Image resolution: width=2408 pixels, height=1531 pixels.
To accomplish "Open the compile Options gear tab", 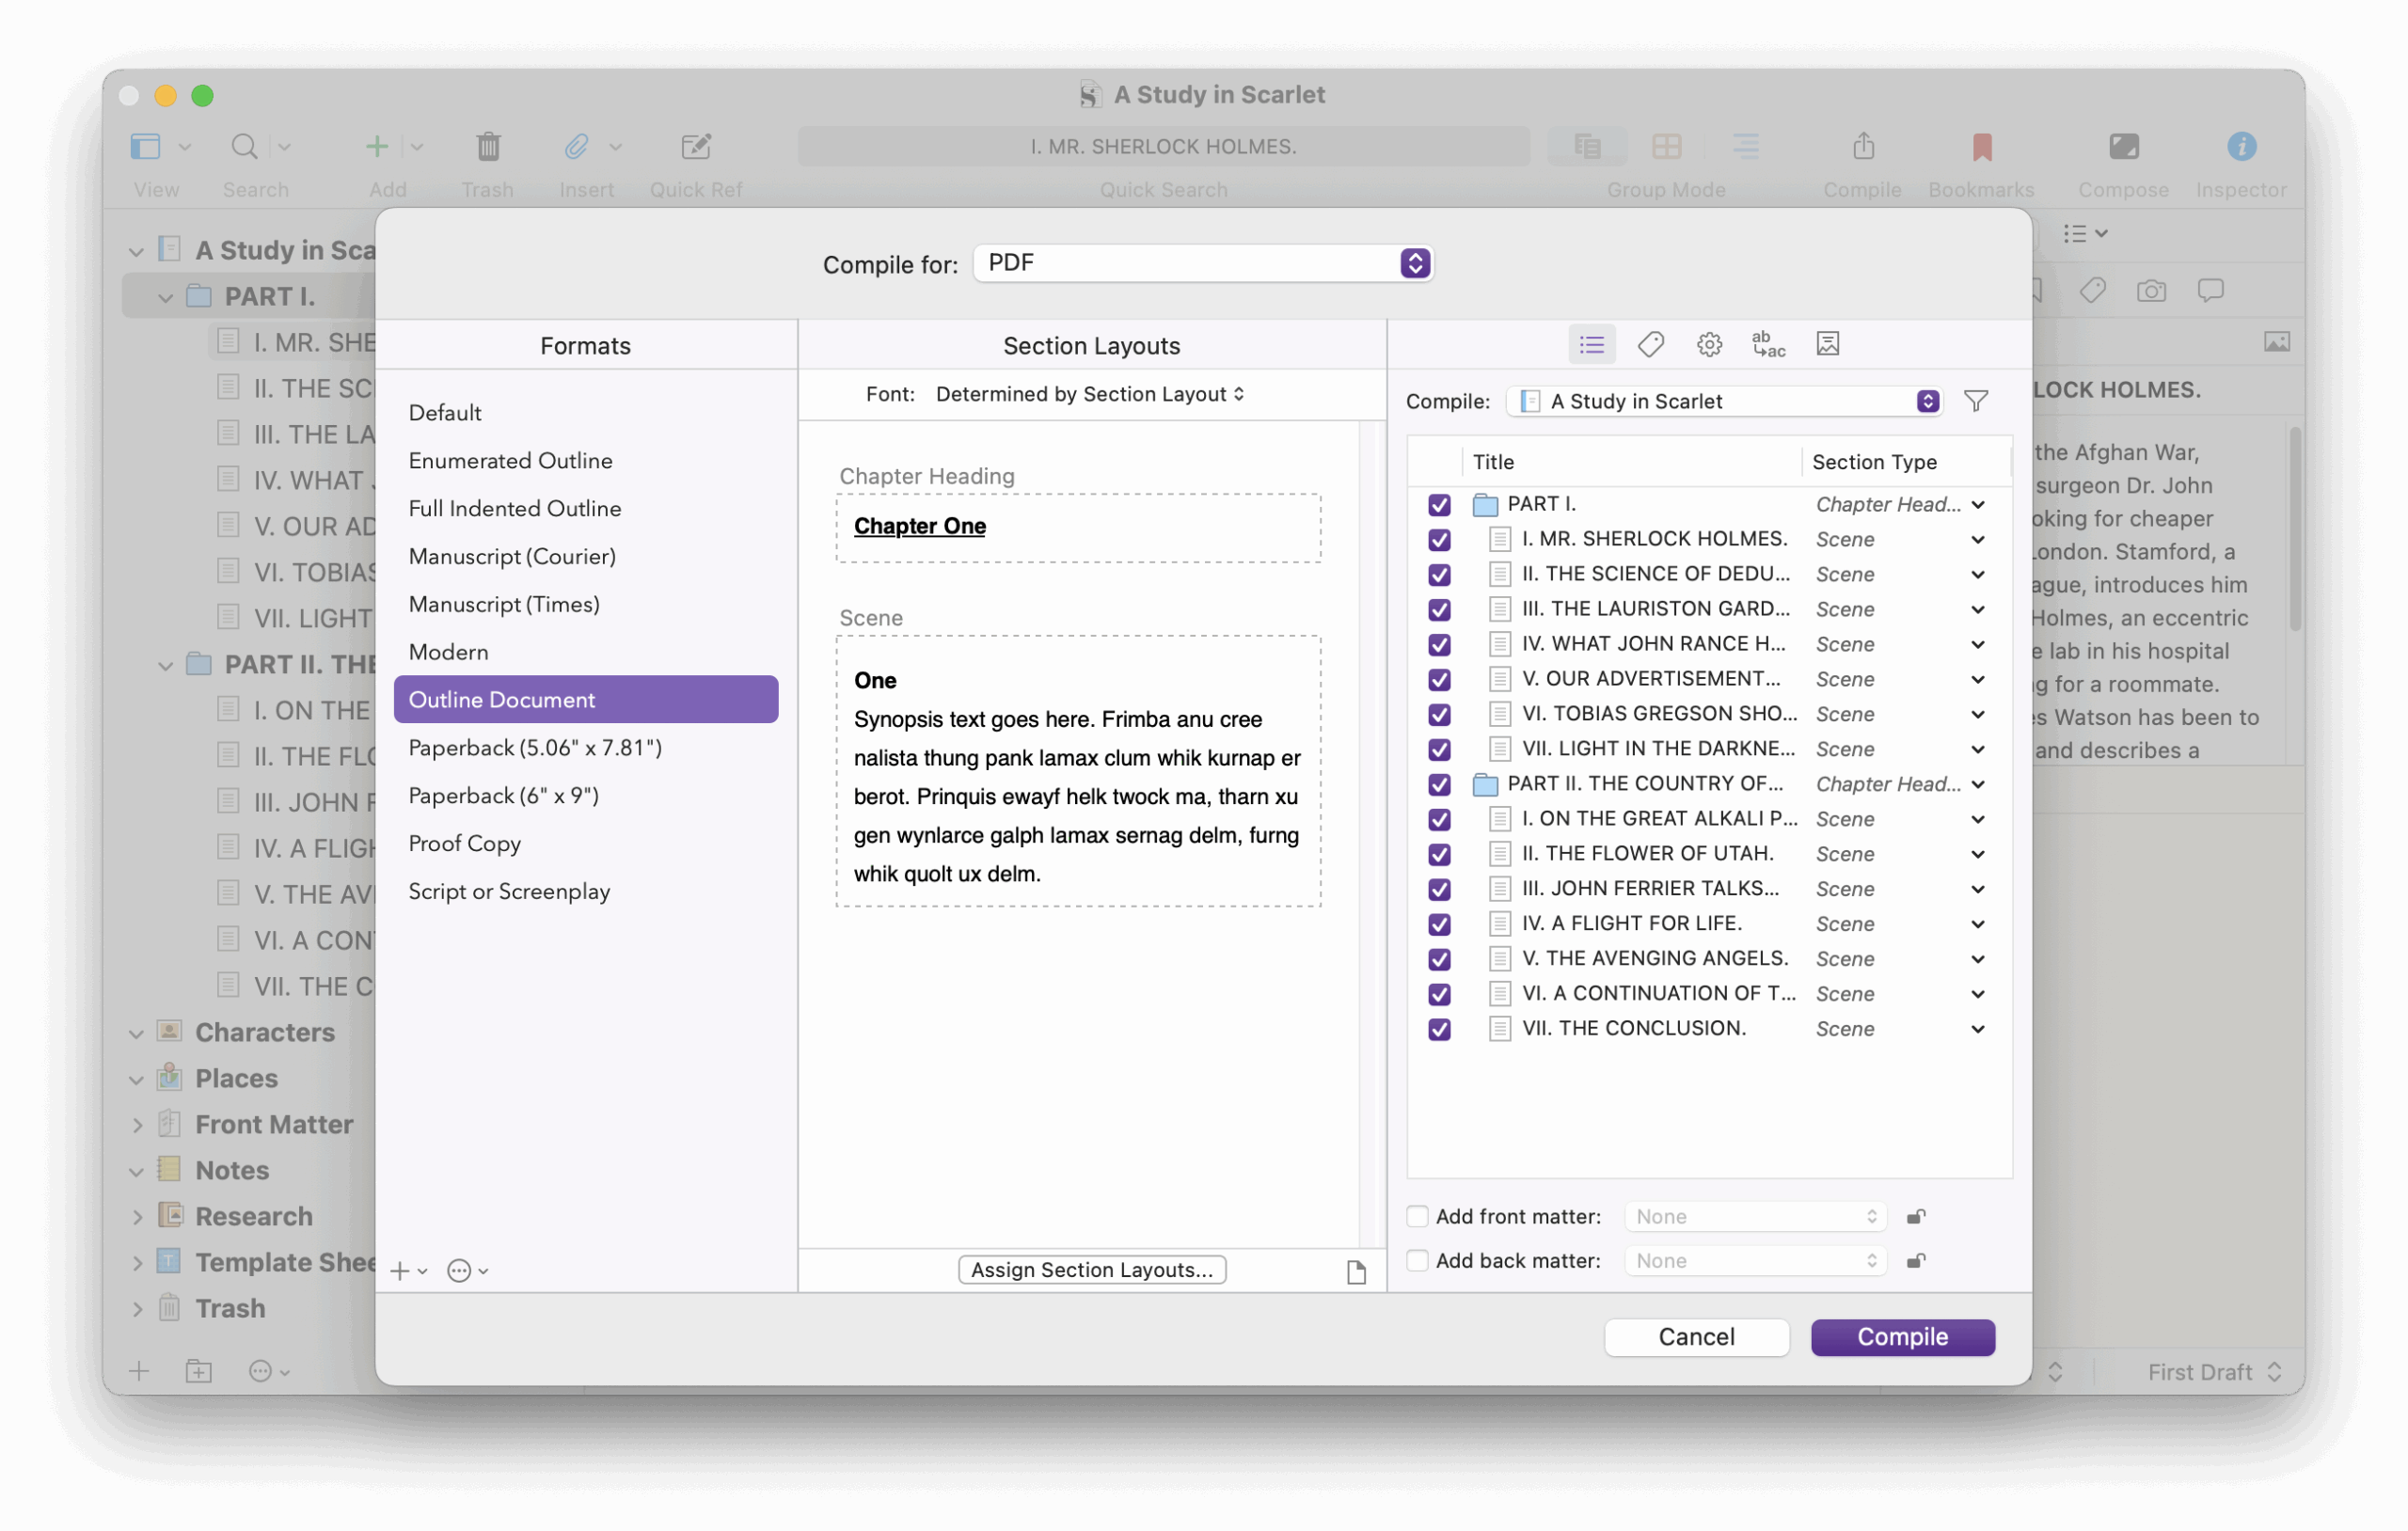I will (x=1709, y=345).
